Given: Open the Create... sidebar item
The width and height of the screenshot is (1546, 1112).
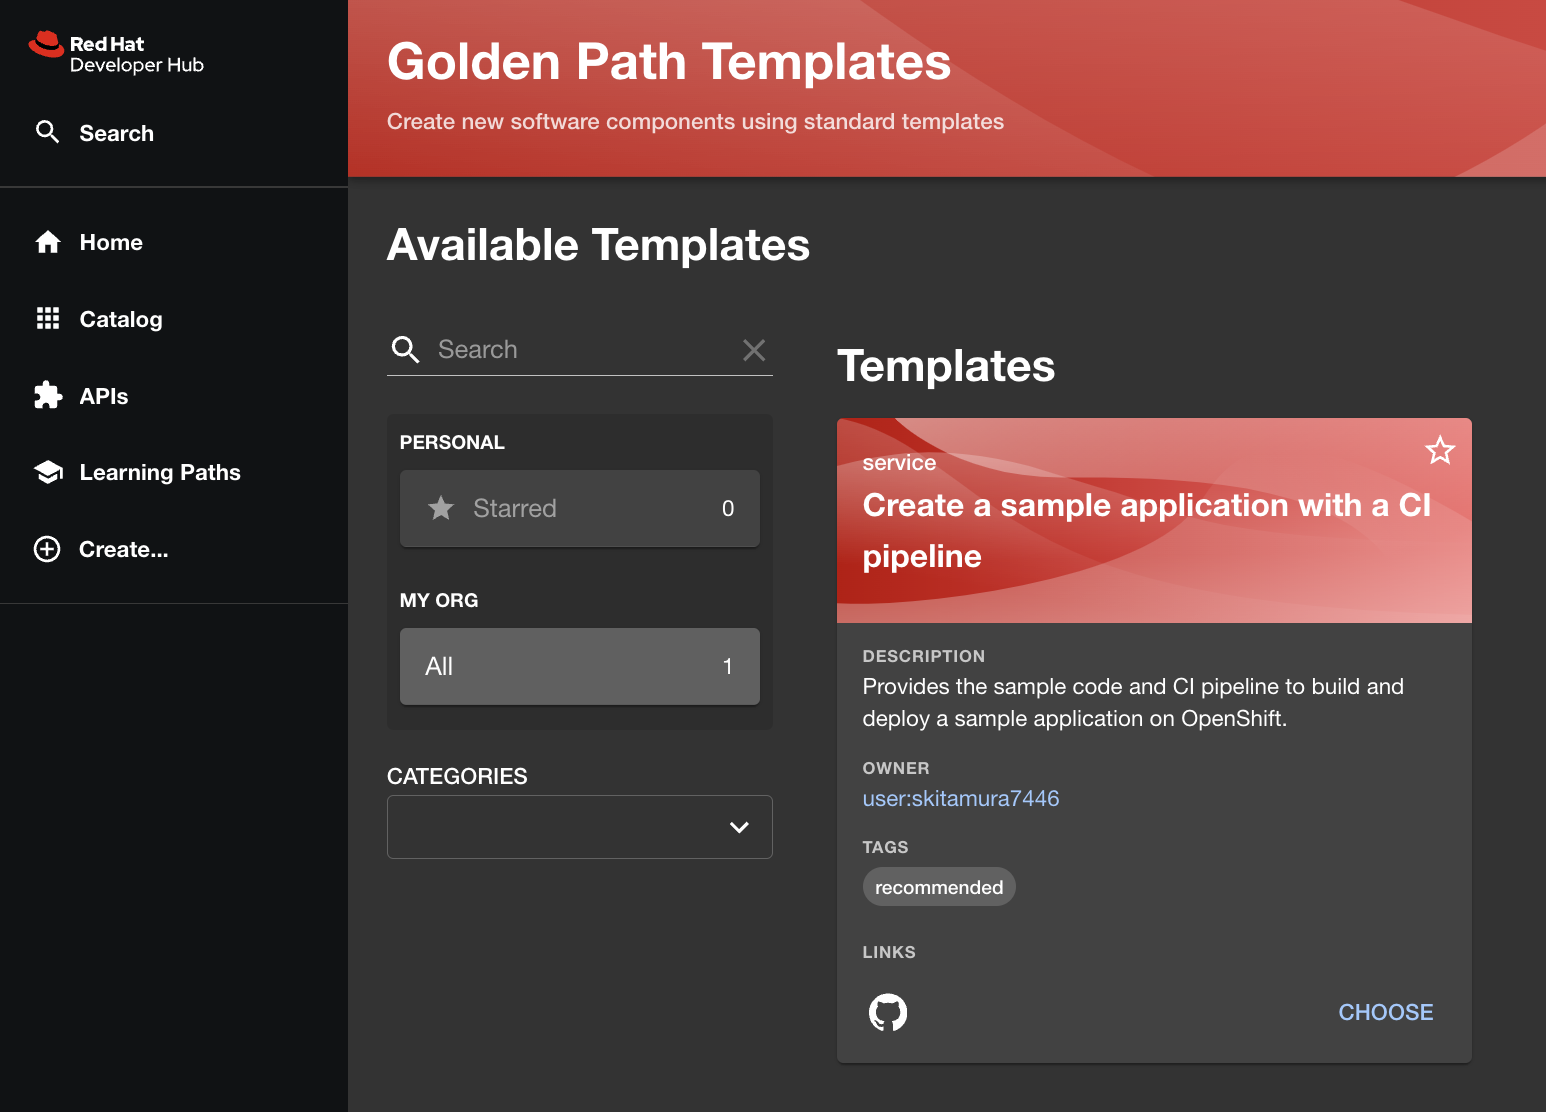Looking at the screenshot, I should 174,549.
